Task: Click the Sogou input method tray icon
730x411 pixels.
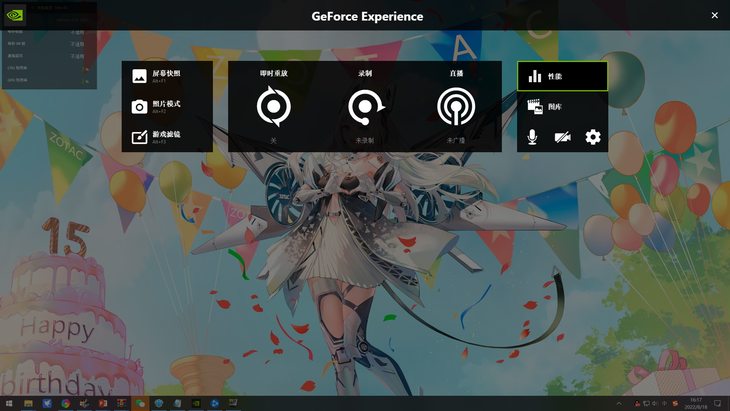Action: tap(675, 404)
